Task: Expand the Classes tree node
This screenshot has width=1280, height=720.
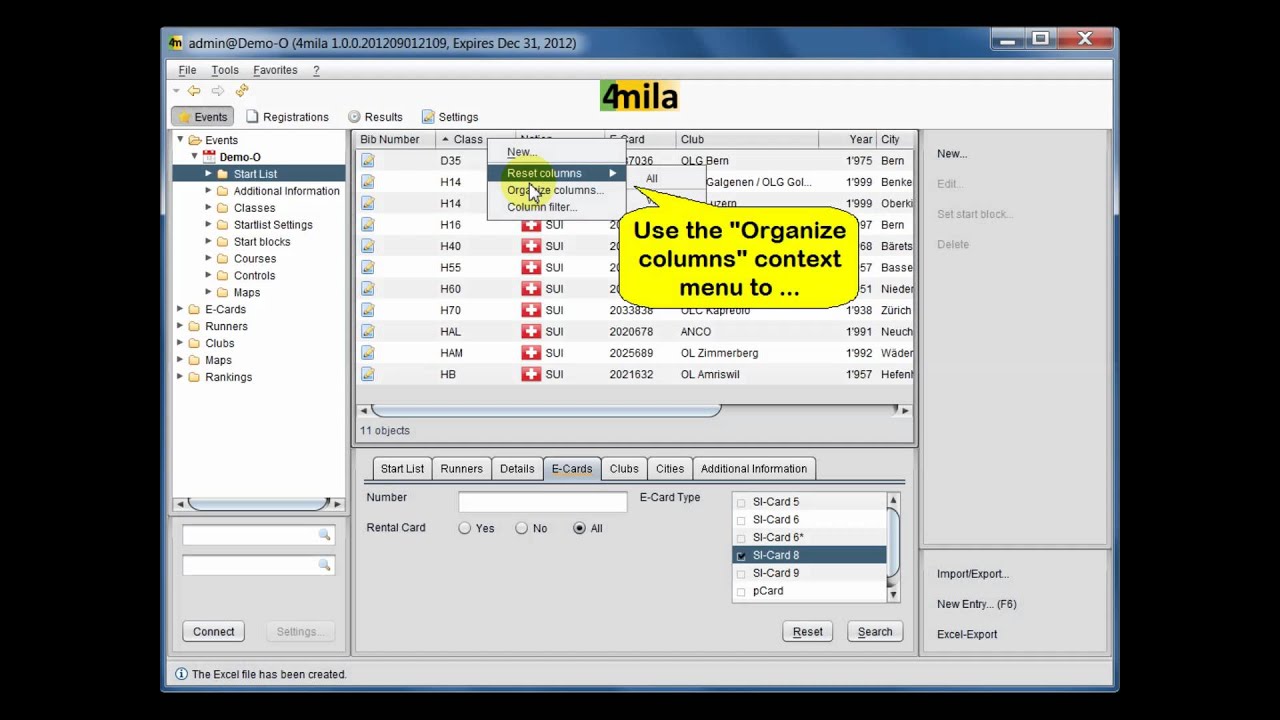Action: (209, 208)
